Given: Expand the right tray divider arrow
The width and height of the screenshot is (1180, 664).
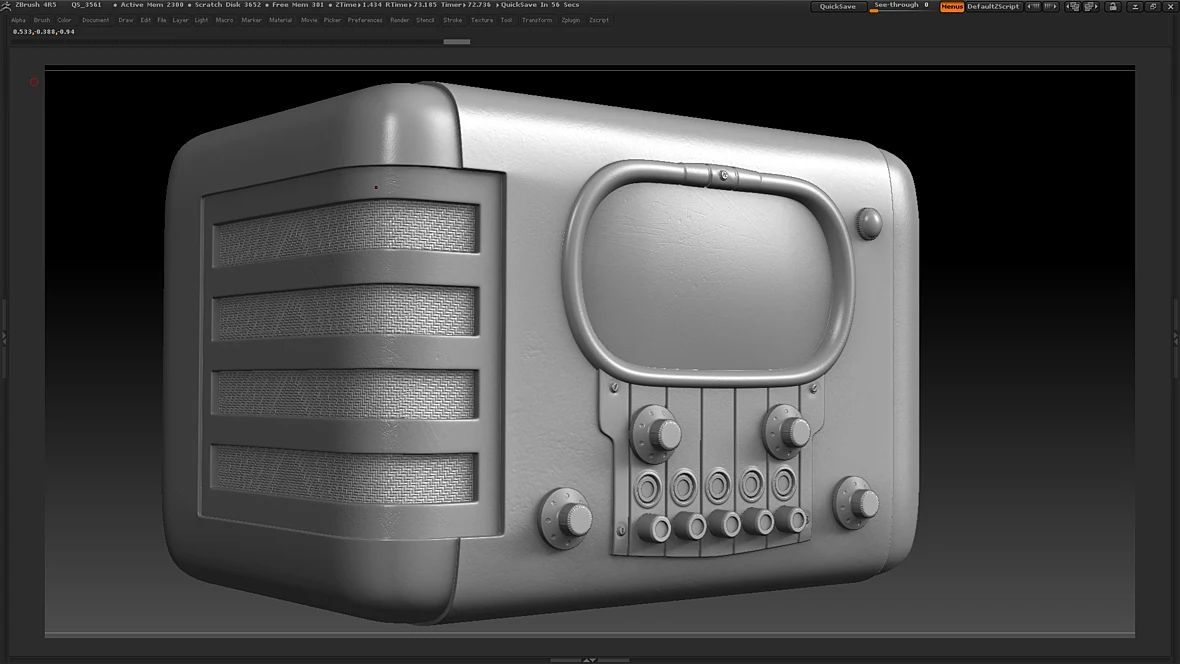Looking at the screenshot, I should [x=1176, y=338].
